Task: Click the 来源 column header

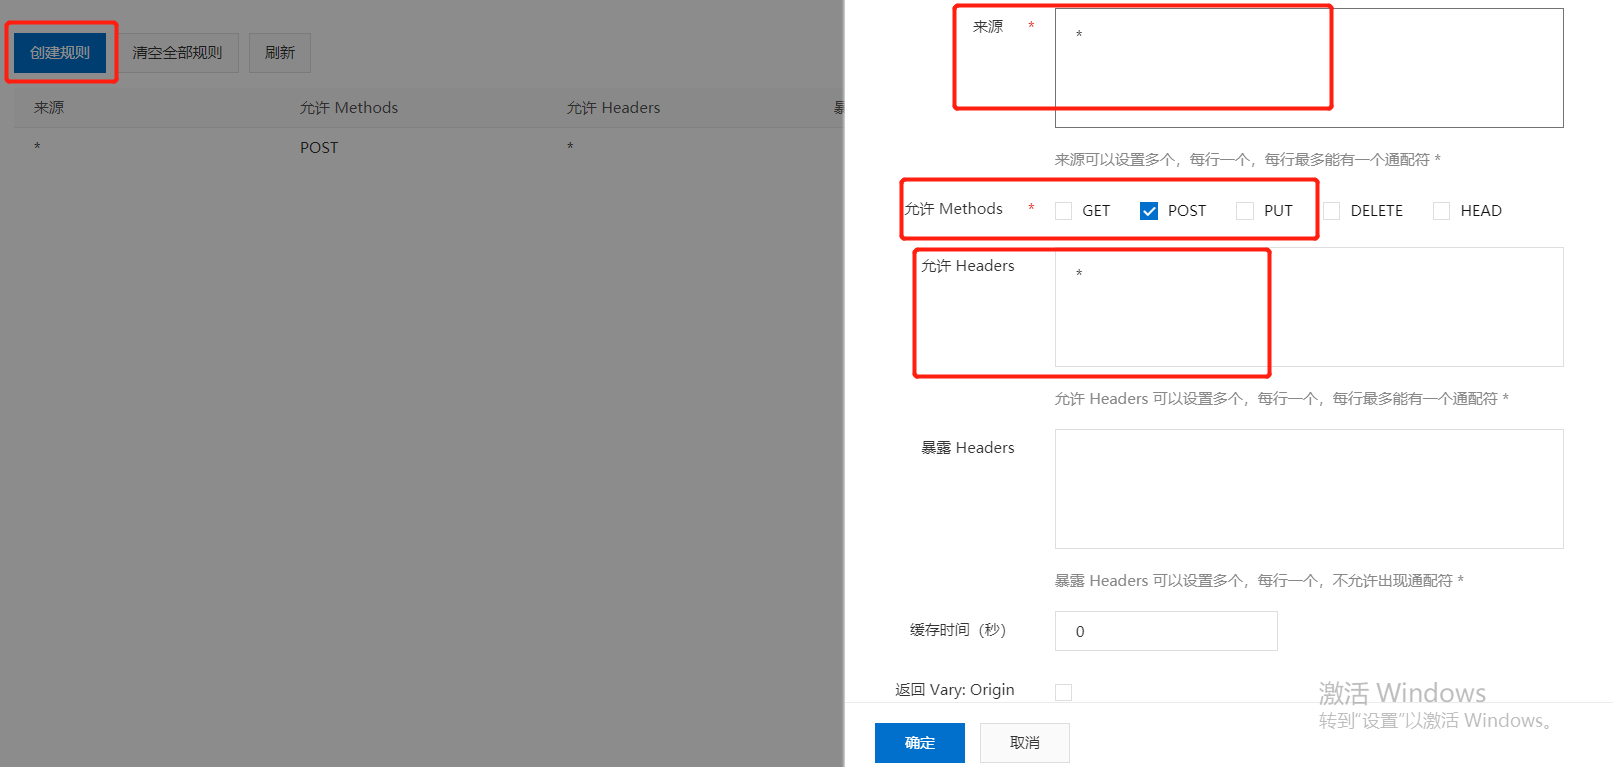Action: pos(49,108)
